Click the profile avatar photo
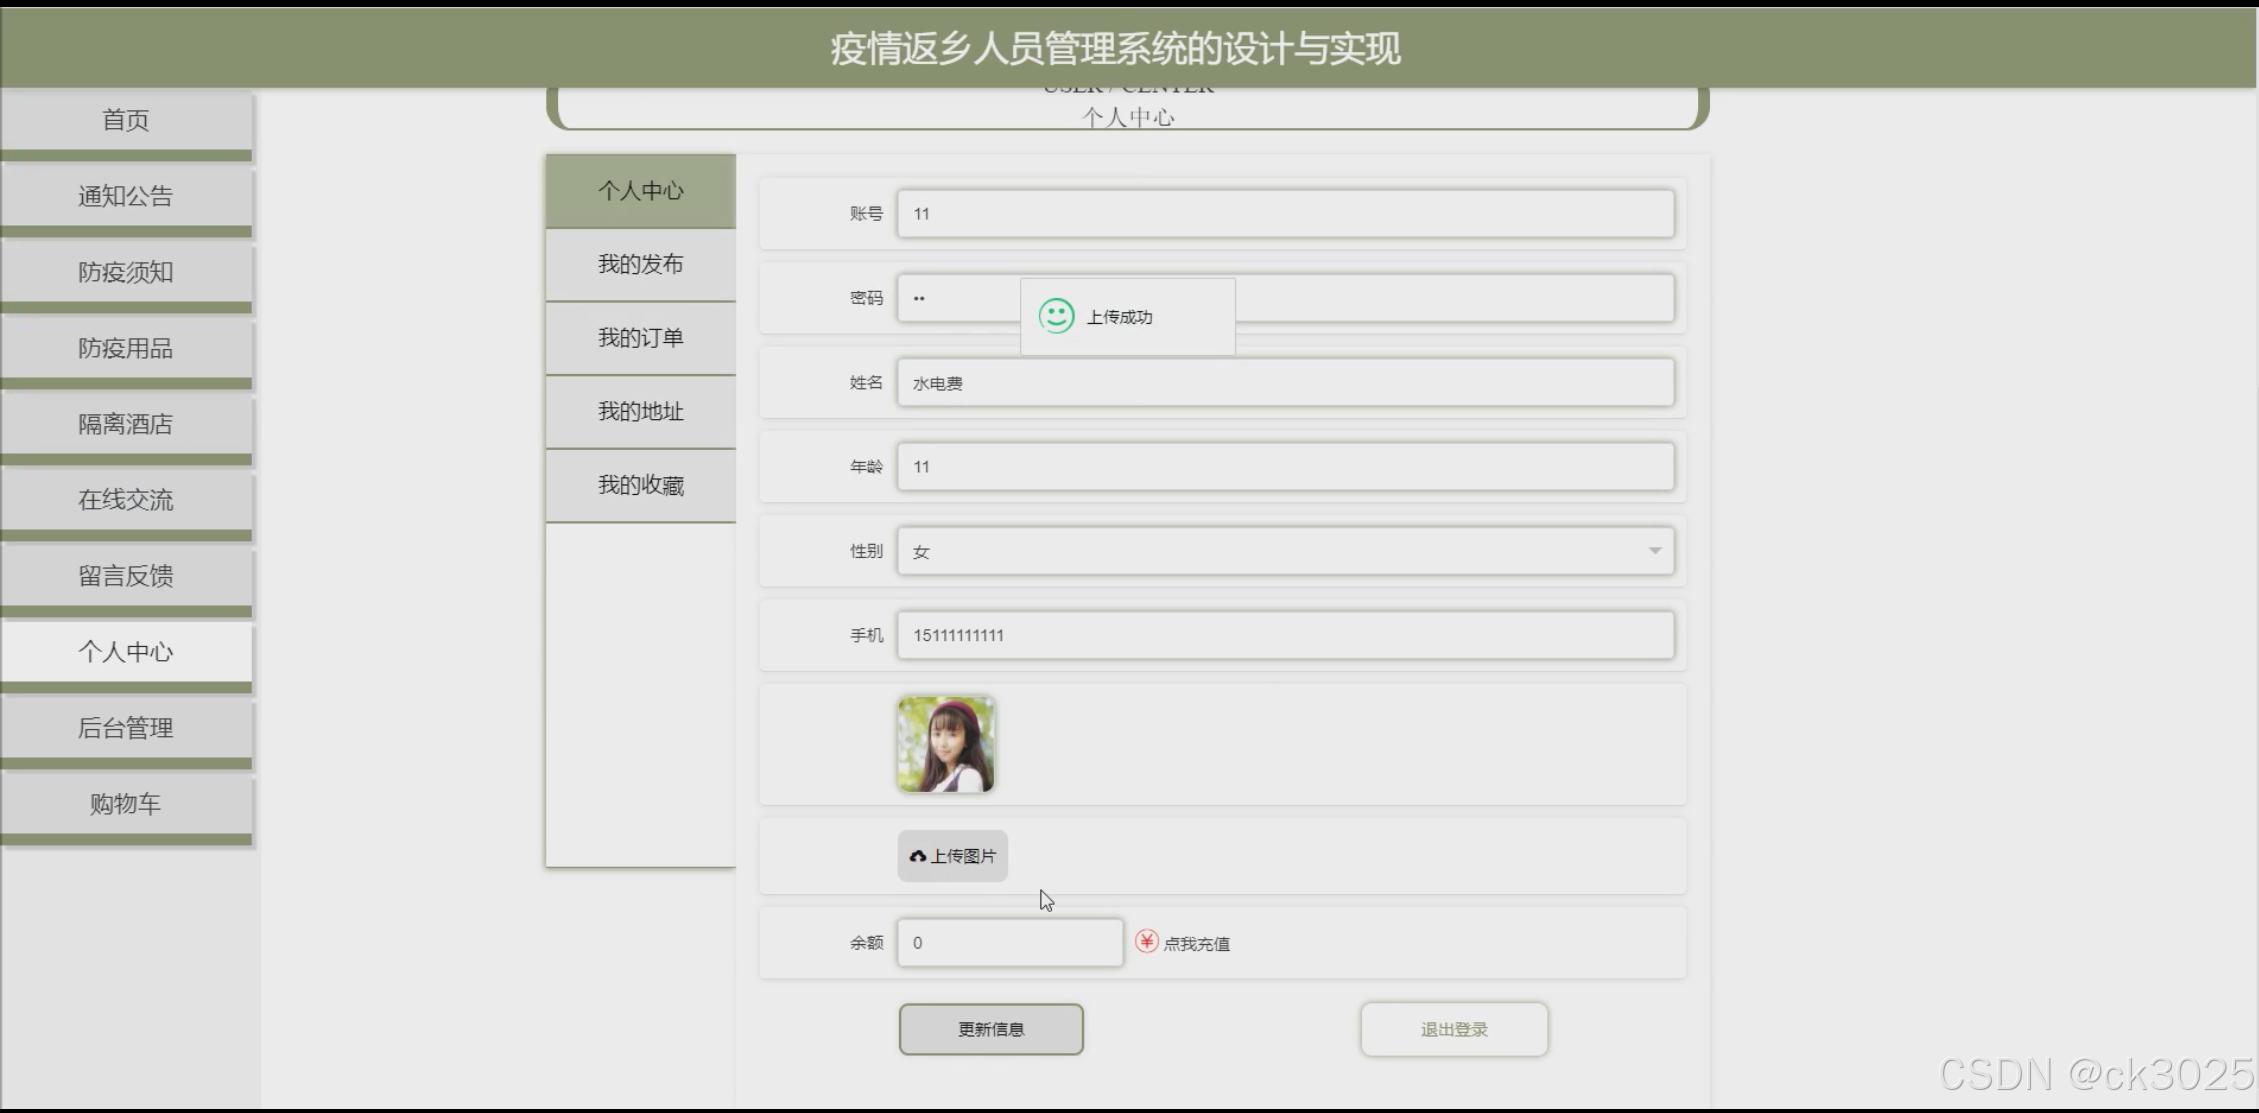The height and width of the screenshot is (1113, 2259). [945, 744]
